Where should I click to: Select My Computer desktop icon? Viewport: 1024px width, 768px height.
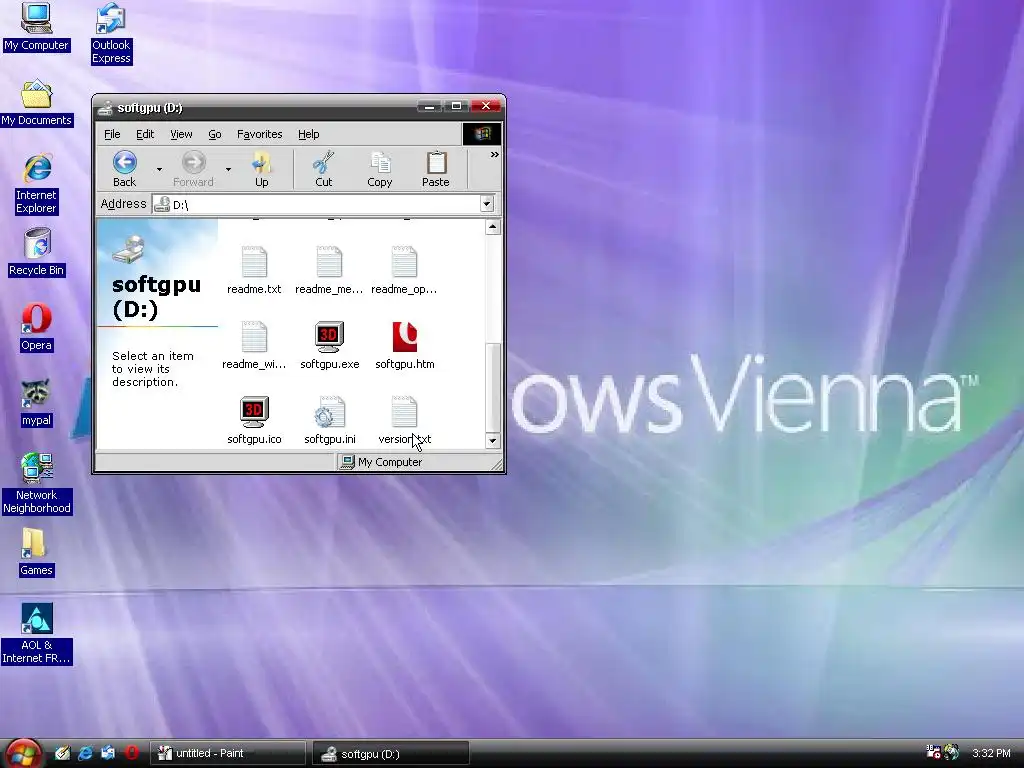click(36, 27)
